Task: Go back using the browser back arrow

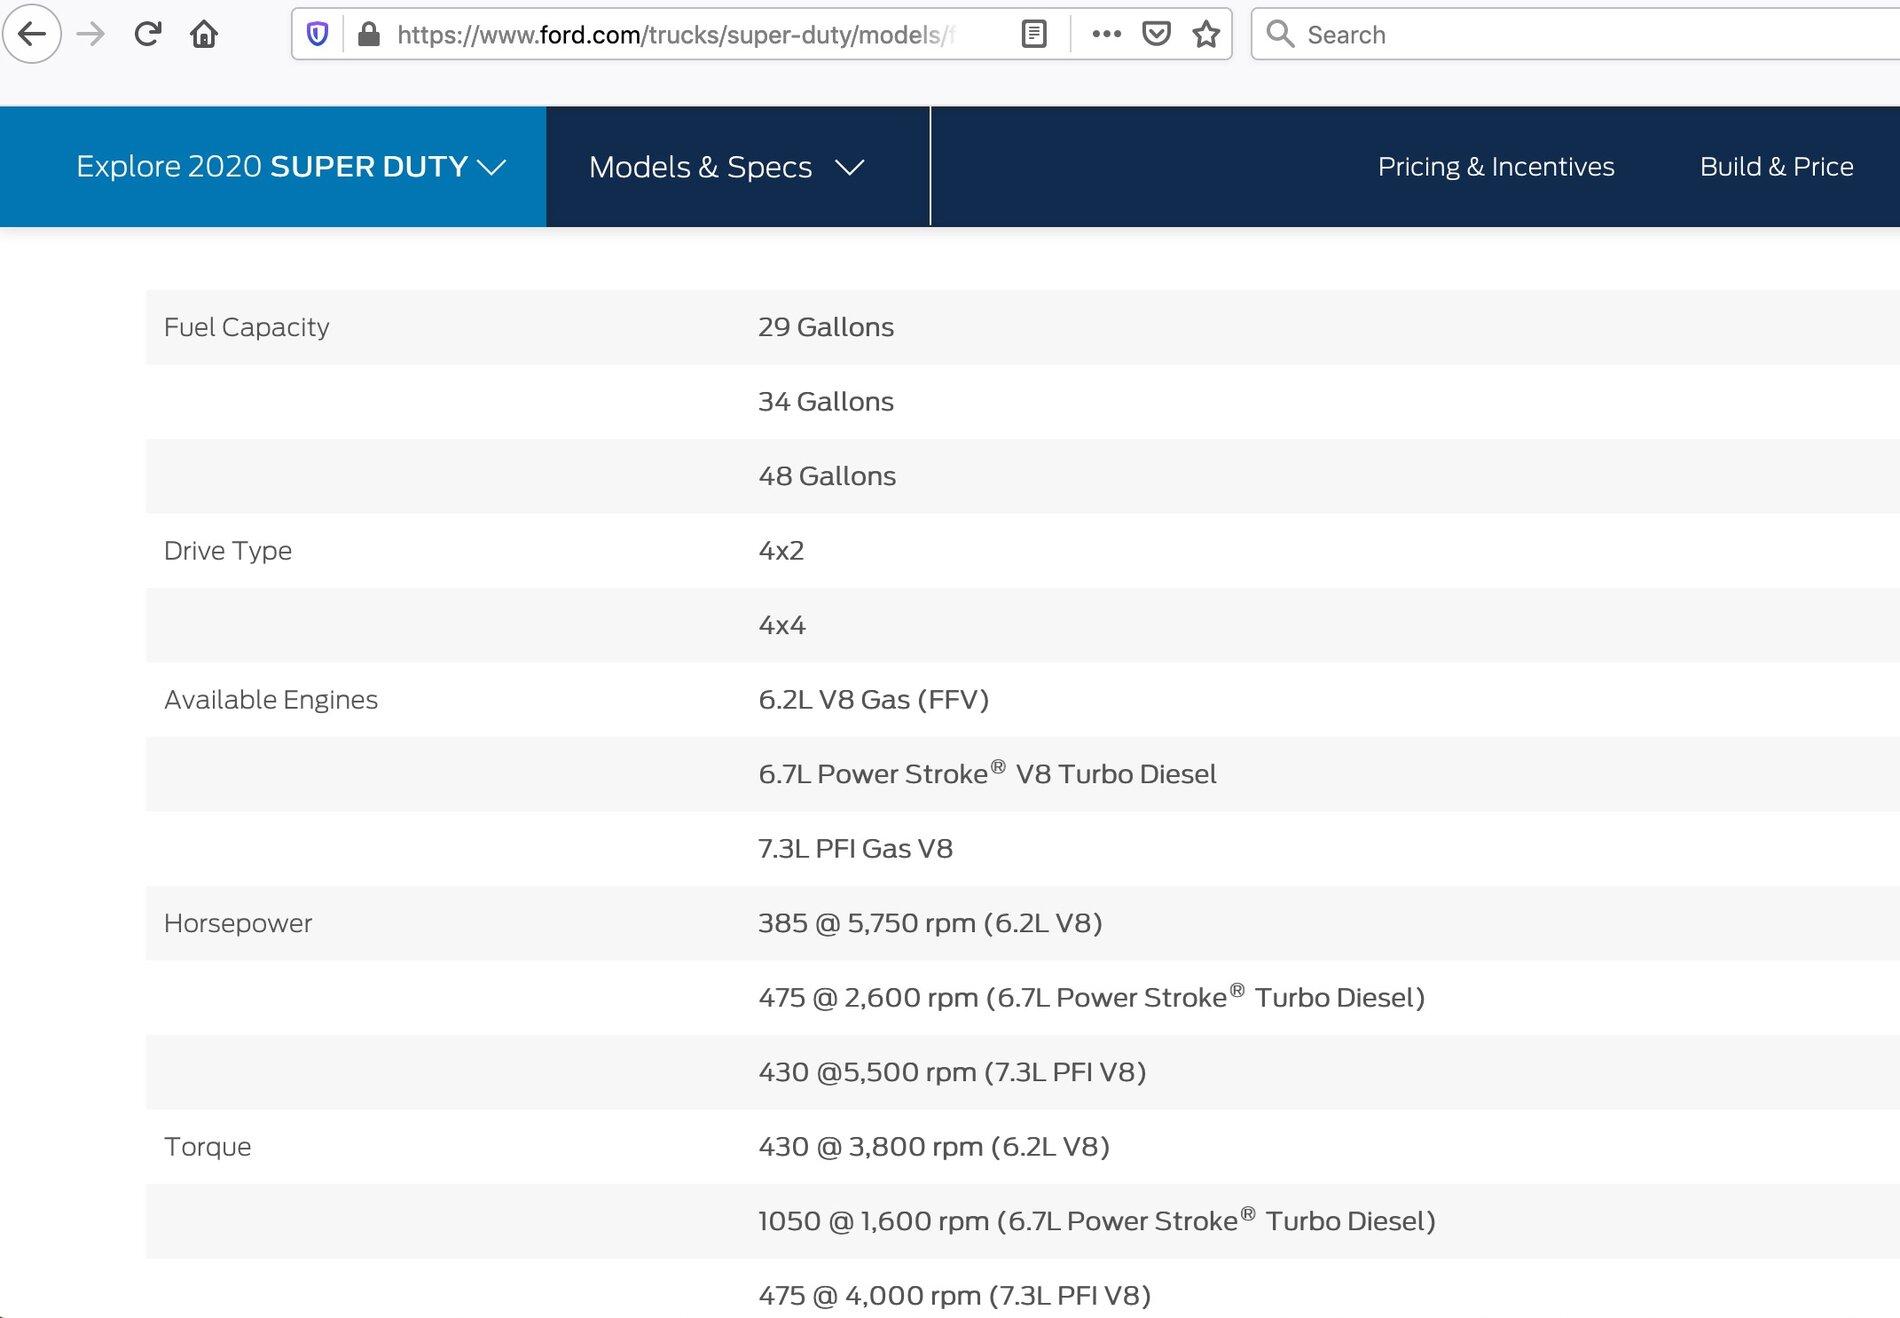Action: click(32, 34)
